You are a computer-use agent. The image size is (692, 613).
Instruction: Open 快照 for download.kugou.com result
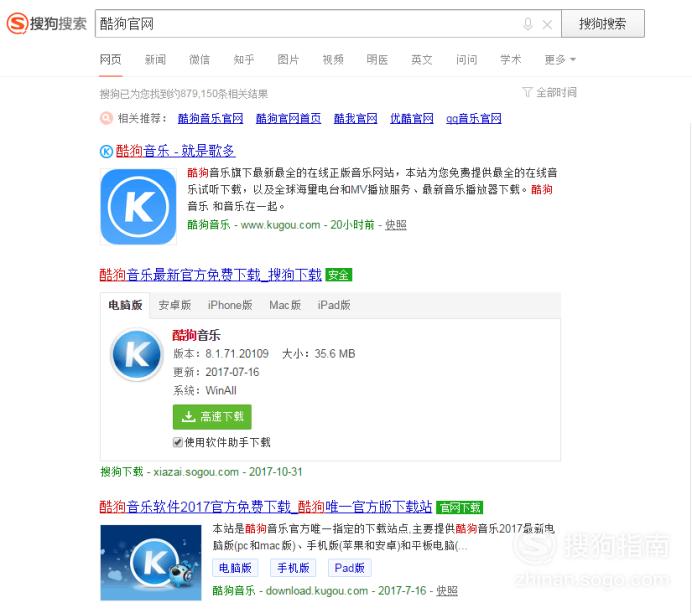click(447, 591)
